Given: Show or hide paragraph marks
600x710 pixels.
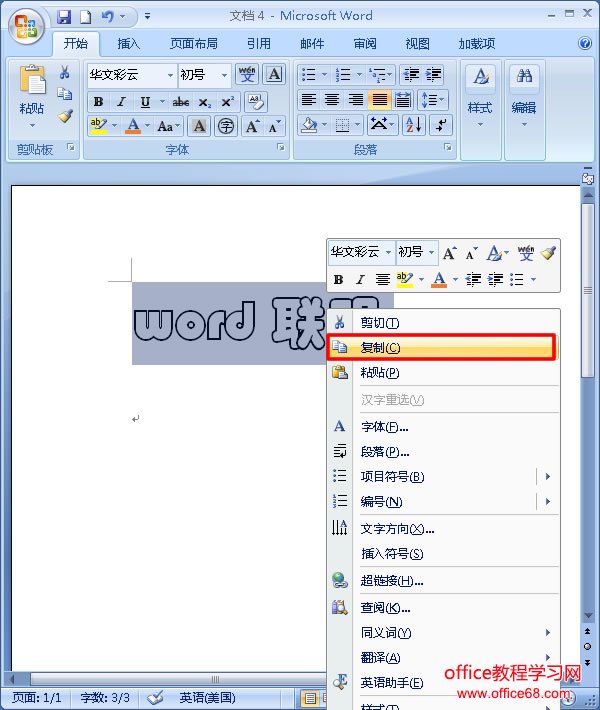Looking at the screenshot, I should click(440, 125).
